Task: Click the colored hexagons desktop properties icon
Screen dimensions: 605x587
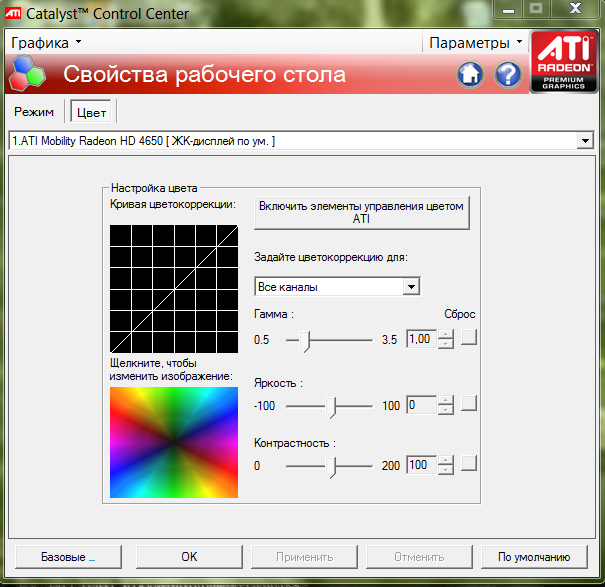Action: (27, 73)
